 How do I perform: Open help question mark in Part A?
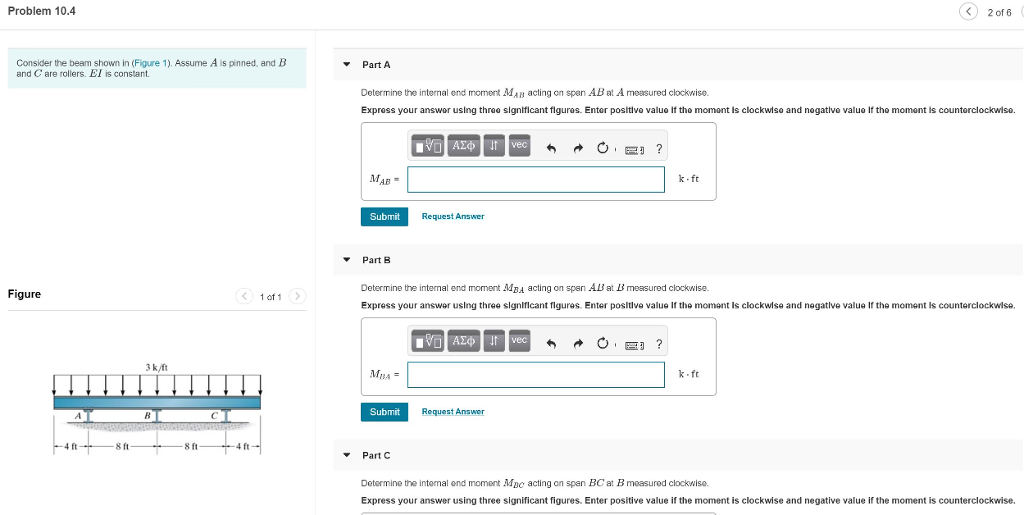pos(659,149)
